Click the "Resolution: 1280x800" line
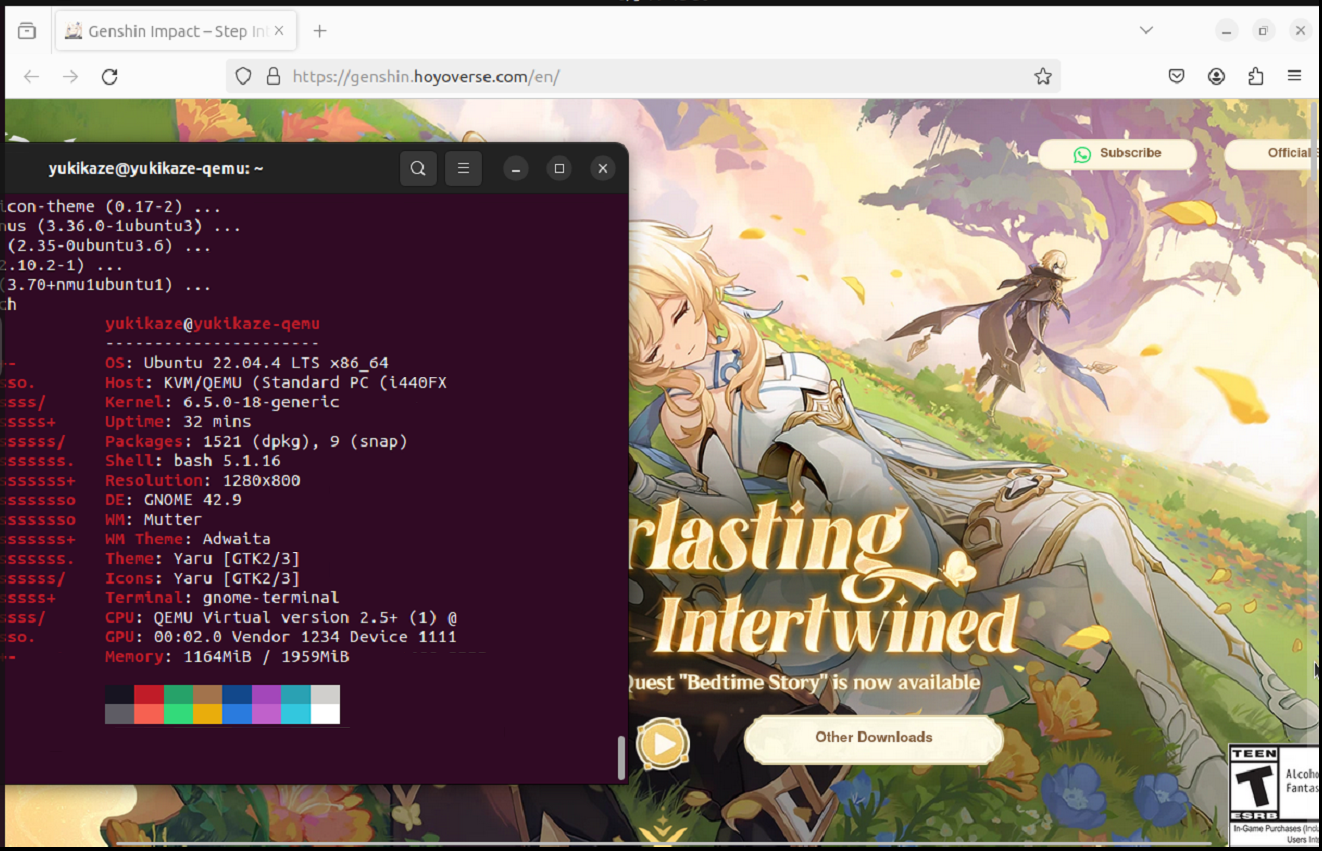 [203, 480]
